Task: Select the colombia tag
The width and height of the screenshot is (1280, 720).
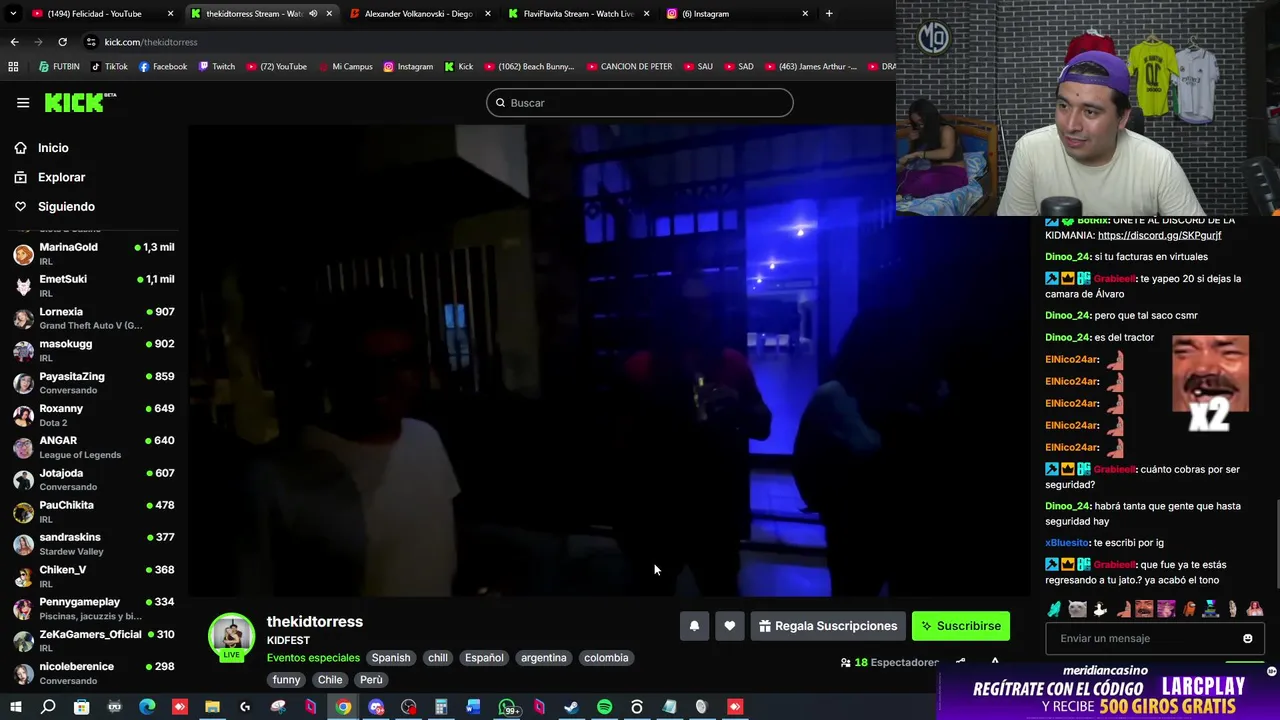Action: pyautogui.click(x=606, y=658)
